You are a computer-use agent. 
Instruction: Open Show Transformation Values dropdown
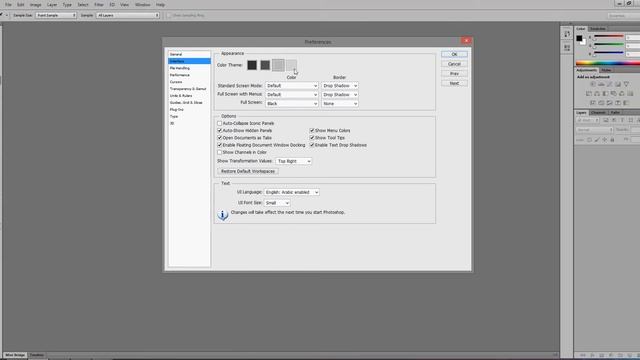point(293,161)
